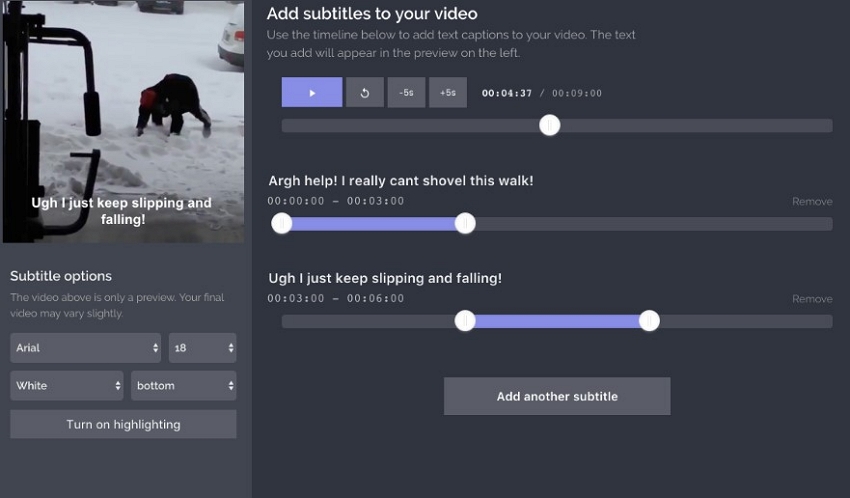Turn on highlighting
850x498 pixels.
coord(123,424)
